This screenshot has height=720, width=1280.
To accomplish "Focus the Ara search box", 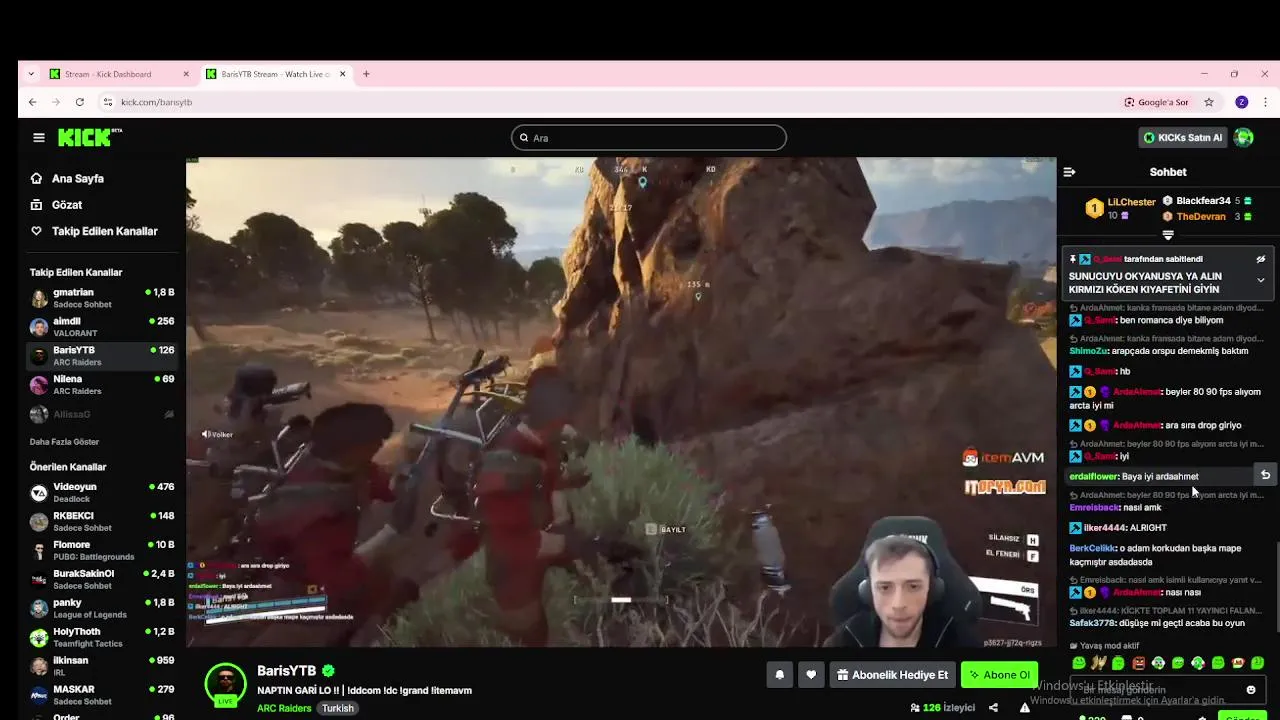I will pos(648,138).
